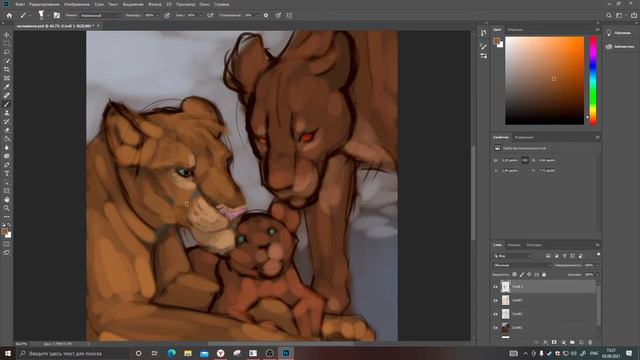Select the Brush tool in the toolbar

7,104
